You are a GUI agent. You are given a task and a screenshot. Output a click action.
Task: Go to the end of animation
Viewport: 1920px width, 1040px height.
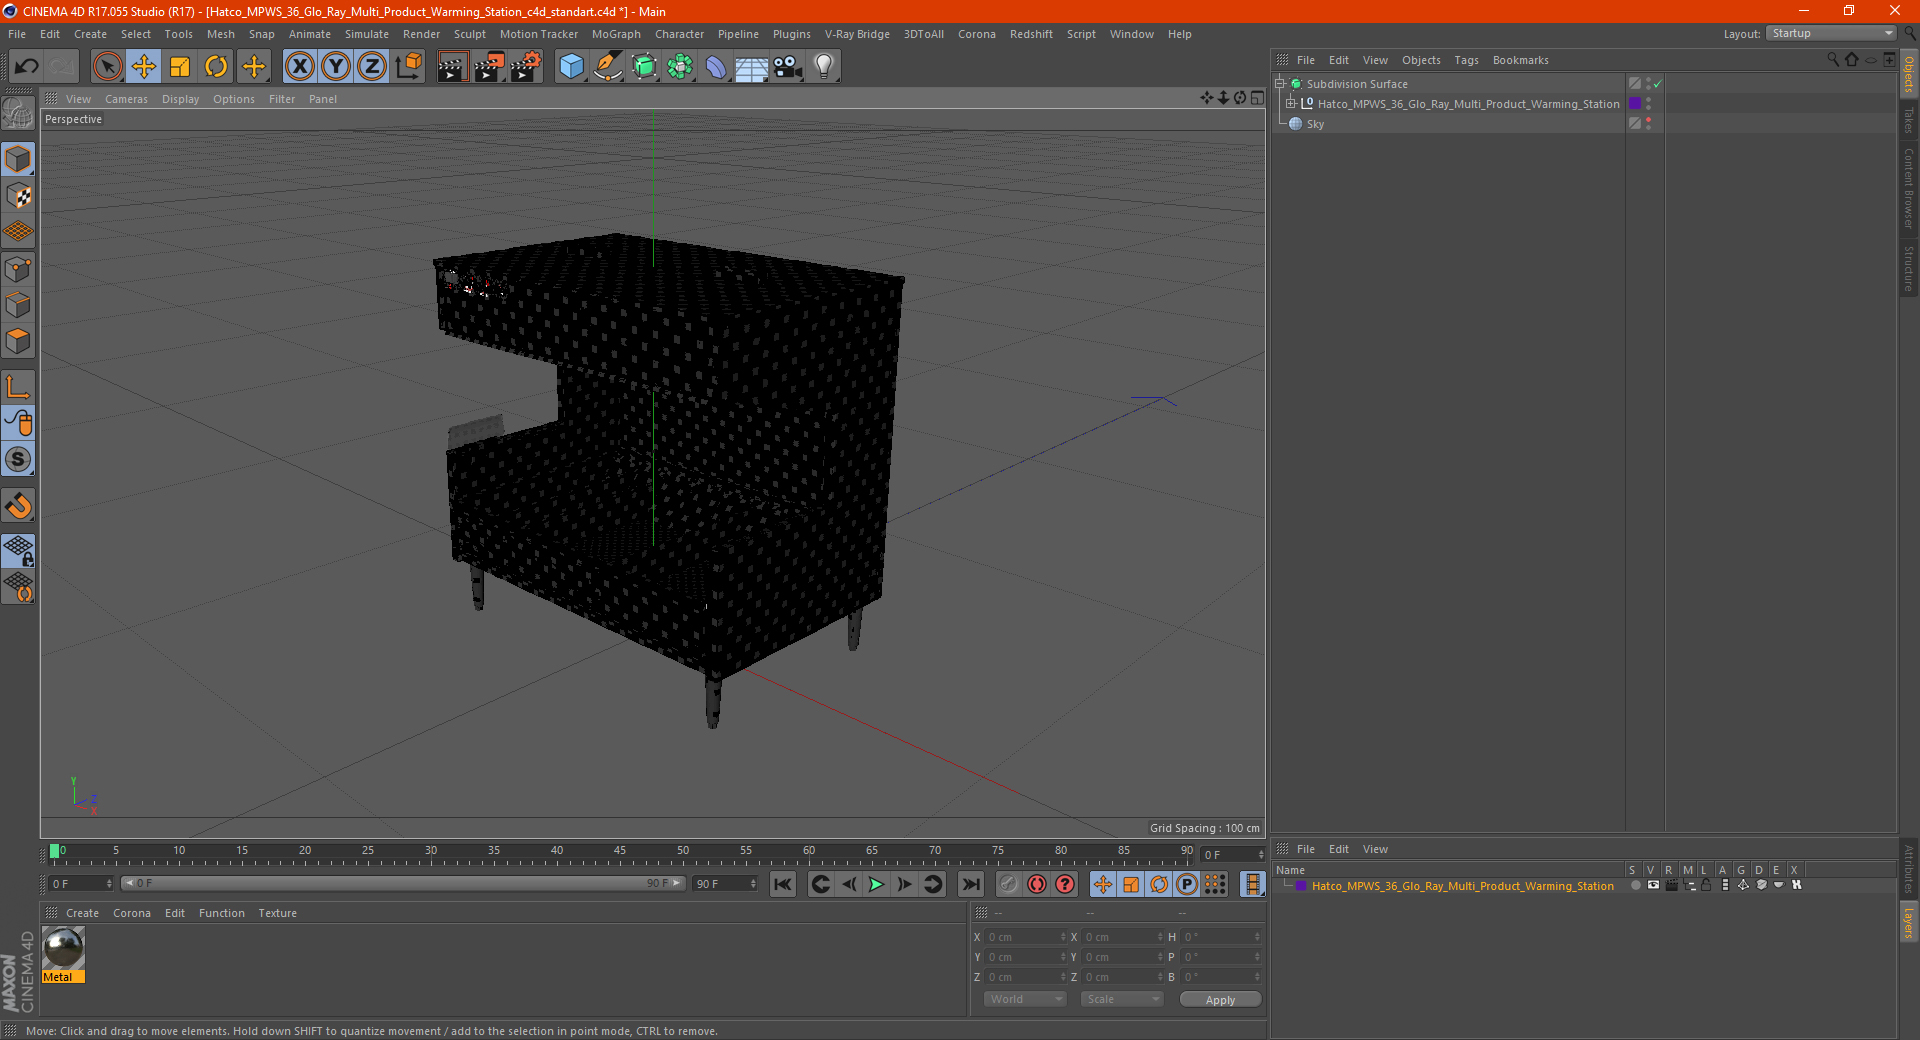(970, 884)
